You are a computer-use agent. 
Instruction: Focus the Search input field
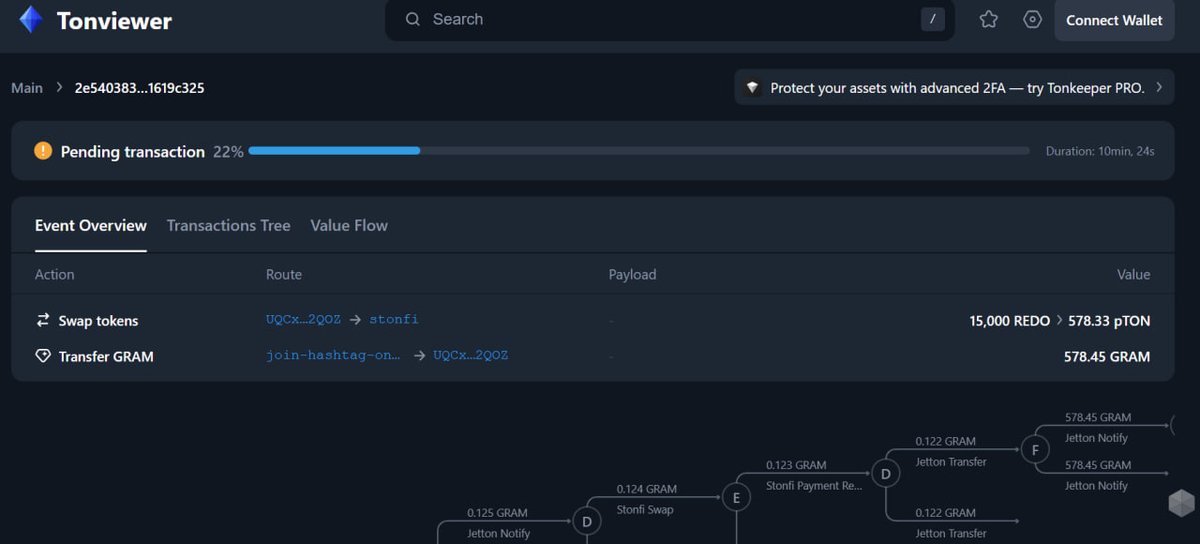(x=669, y=19)
